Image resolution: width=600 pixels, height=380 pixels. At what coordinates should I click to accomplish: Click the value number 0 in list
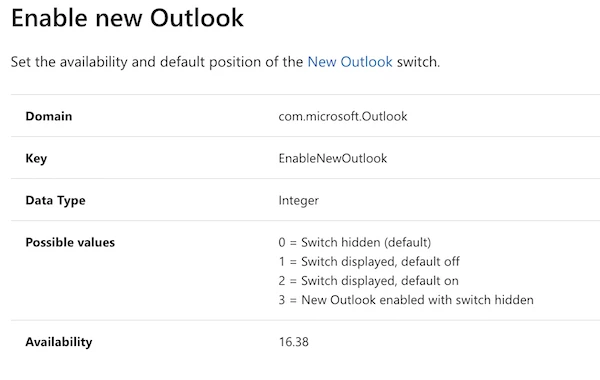[282, 242]
